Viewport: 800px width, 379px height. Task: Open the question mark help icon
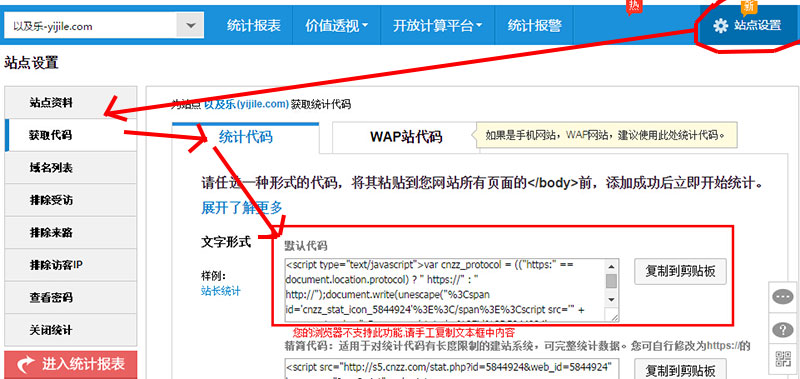(x=783, y=330)
